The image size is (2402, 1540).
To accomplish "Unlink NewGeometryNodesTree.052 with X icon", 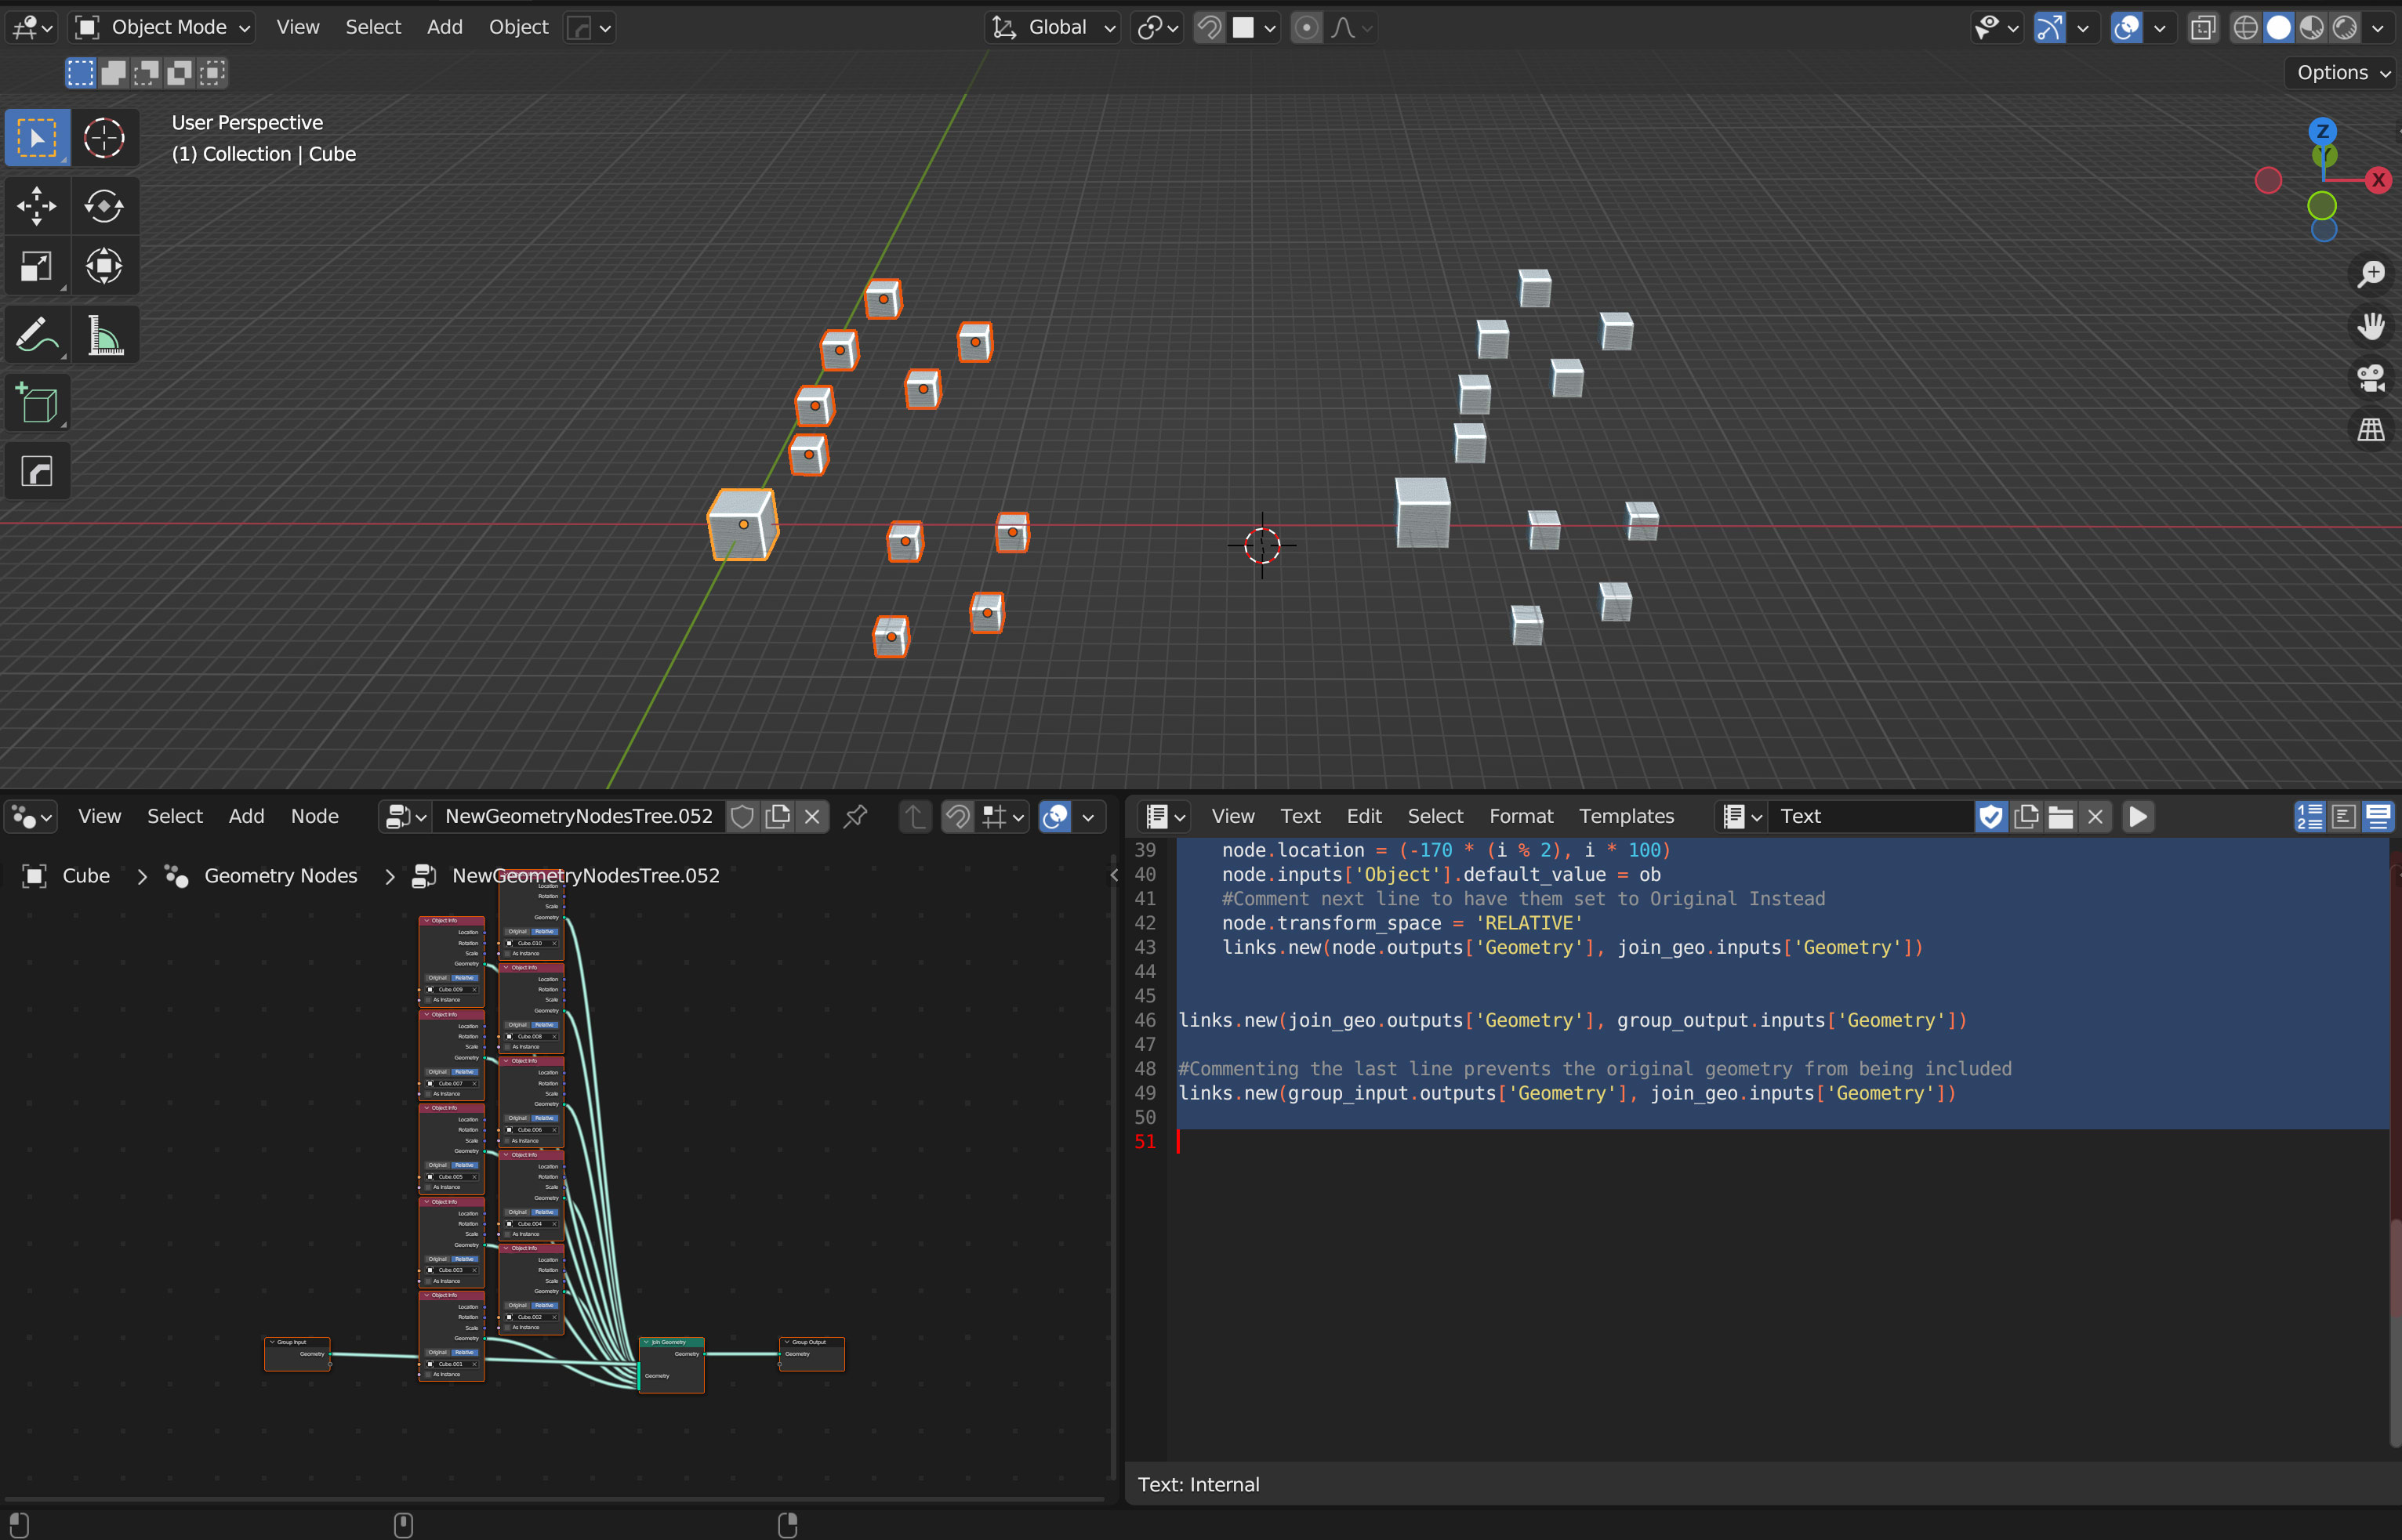I will 812,817.
